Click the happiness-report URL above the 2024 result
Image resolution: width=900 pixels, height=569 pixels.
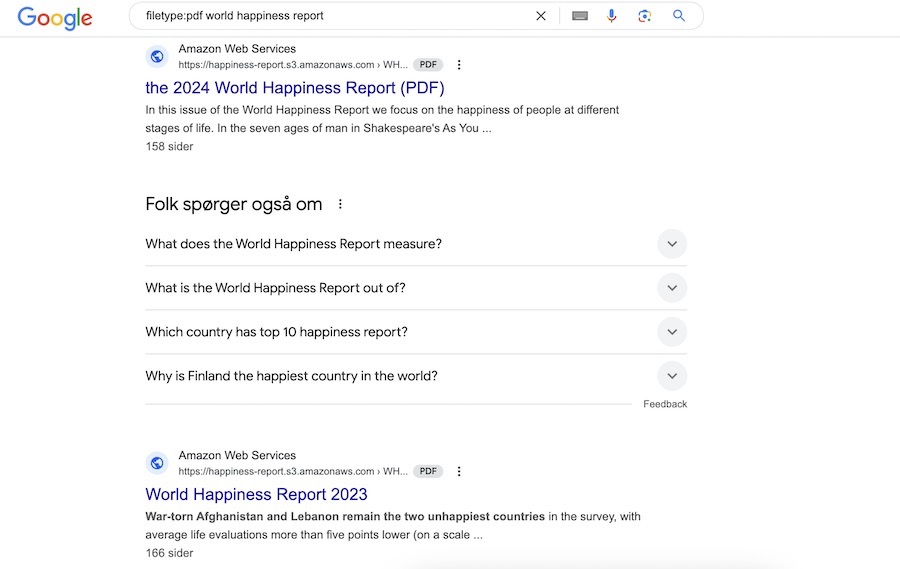tap(293, 65)
